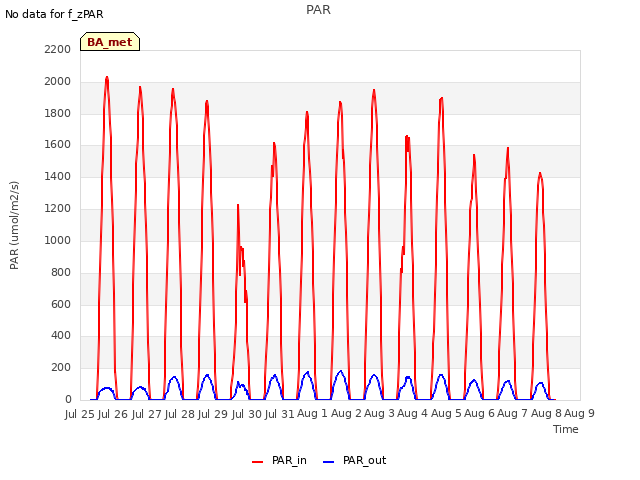Click the 0 y-axis tick label
This screenshot has width=640, height=480.
click(x=68, y=399)
